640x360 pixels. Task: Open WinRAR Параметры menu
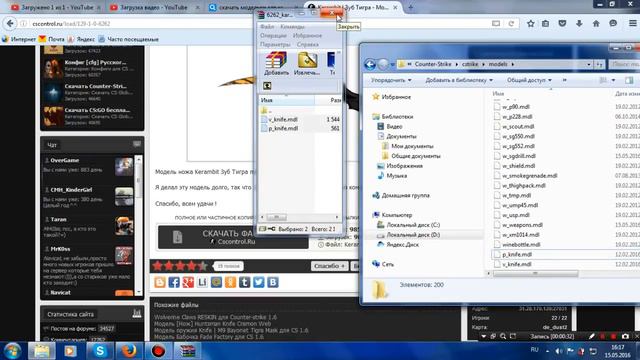275,44
